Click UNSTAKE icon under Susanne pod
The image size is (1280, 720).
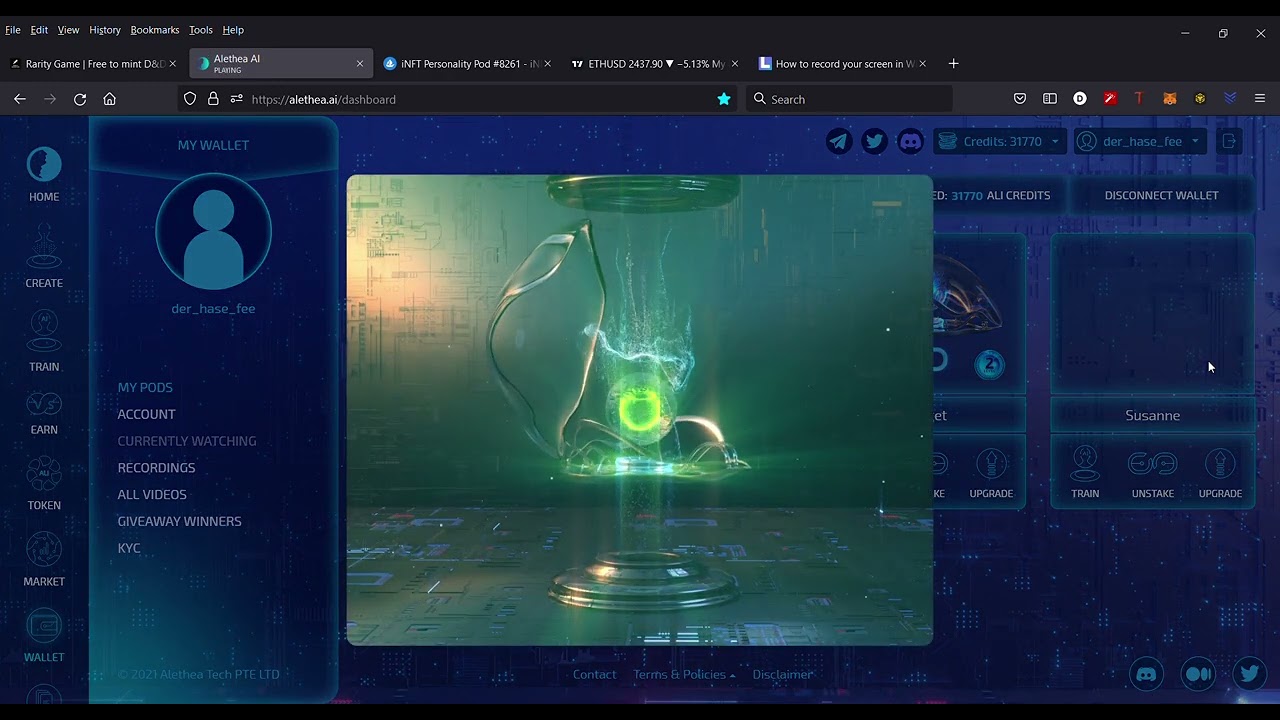click(x=1153, y=464)
